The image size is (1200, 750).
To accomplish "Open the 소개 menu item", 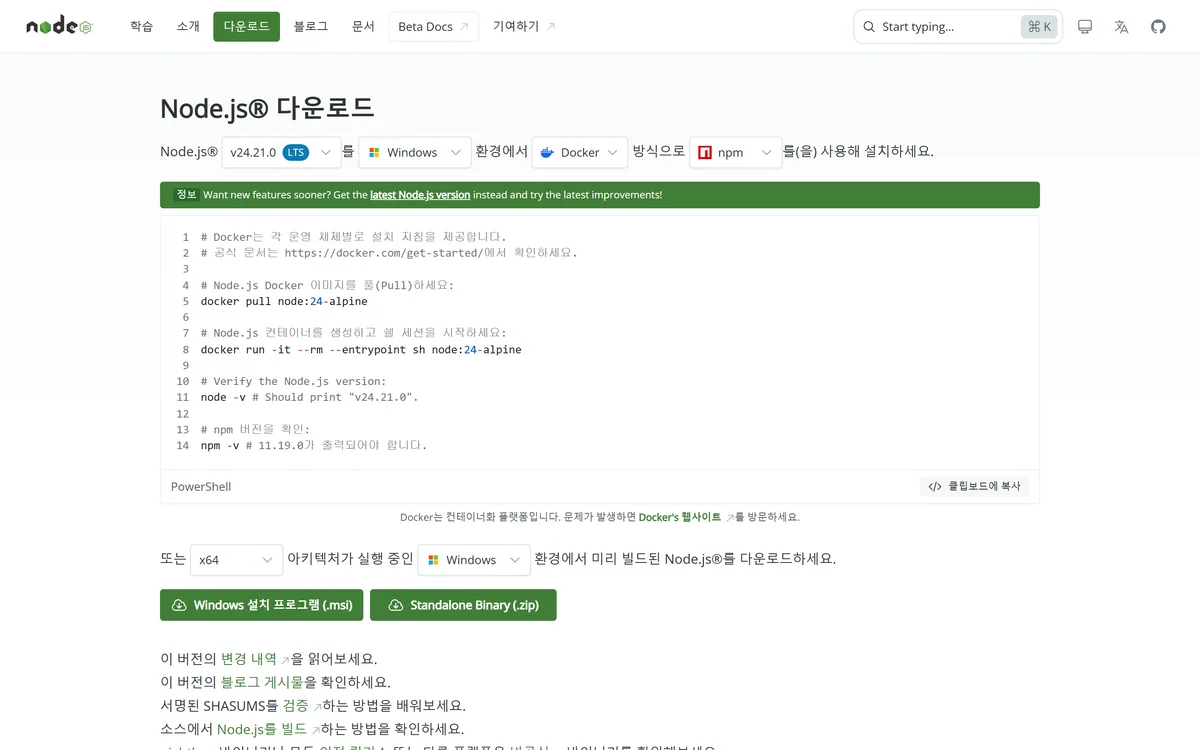I will 188,26.
